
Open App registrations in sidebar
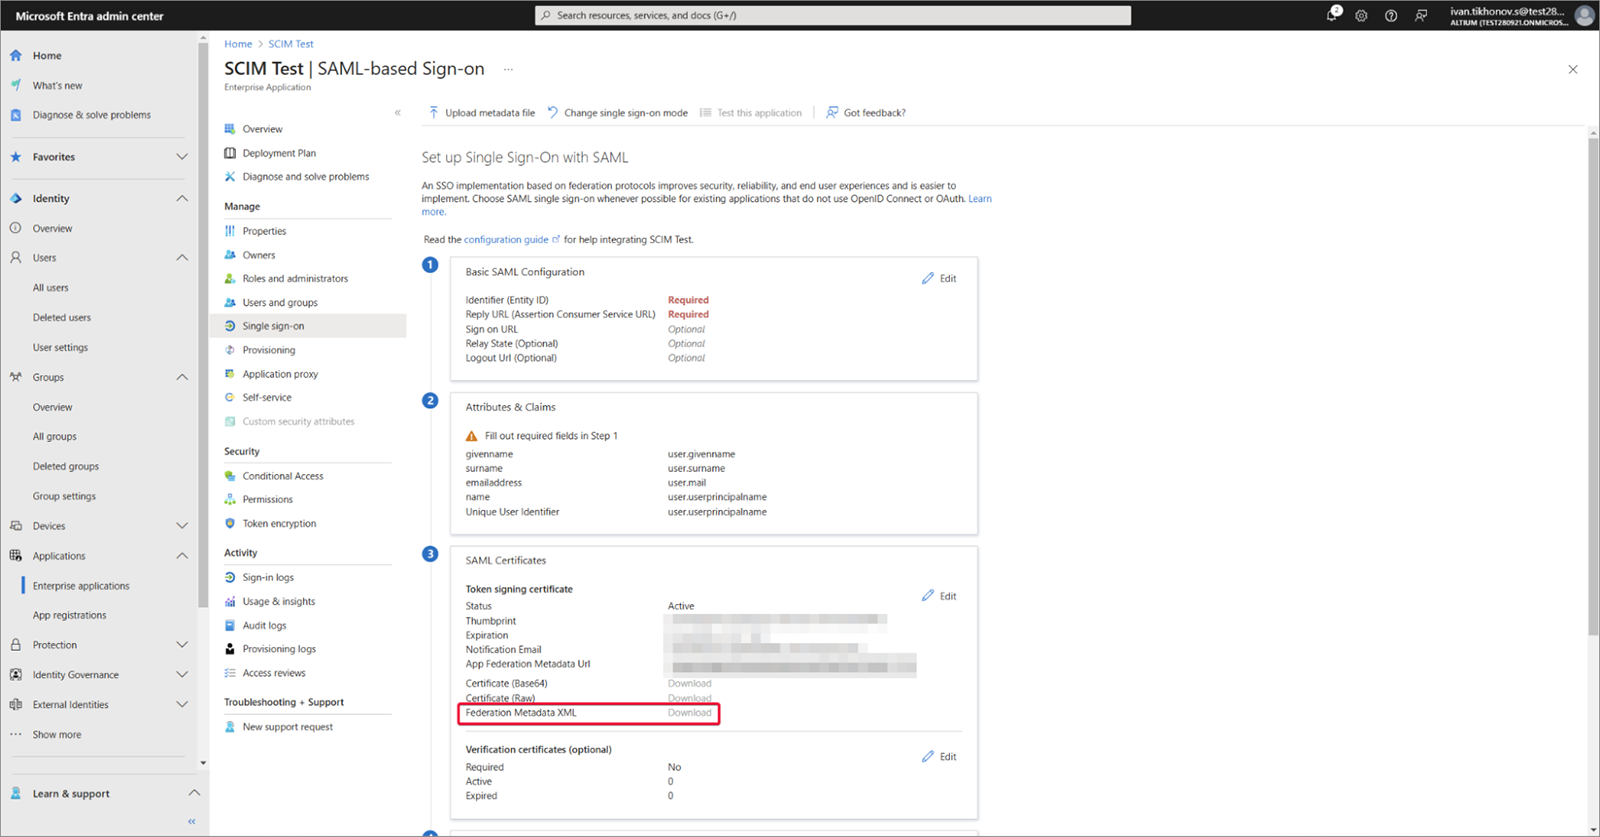tap(69, 616)
